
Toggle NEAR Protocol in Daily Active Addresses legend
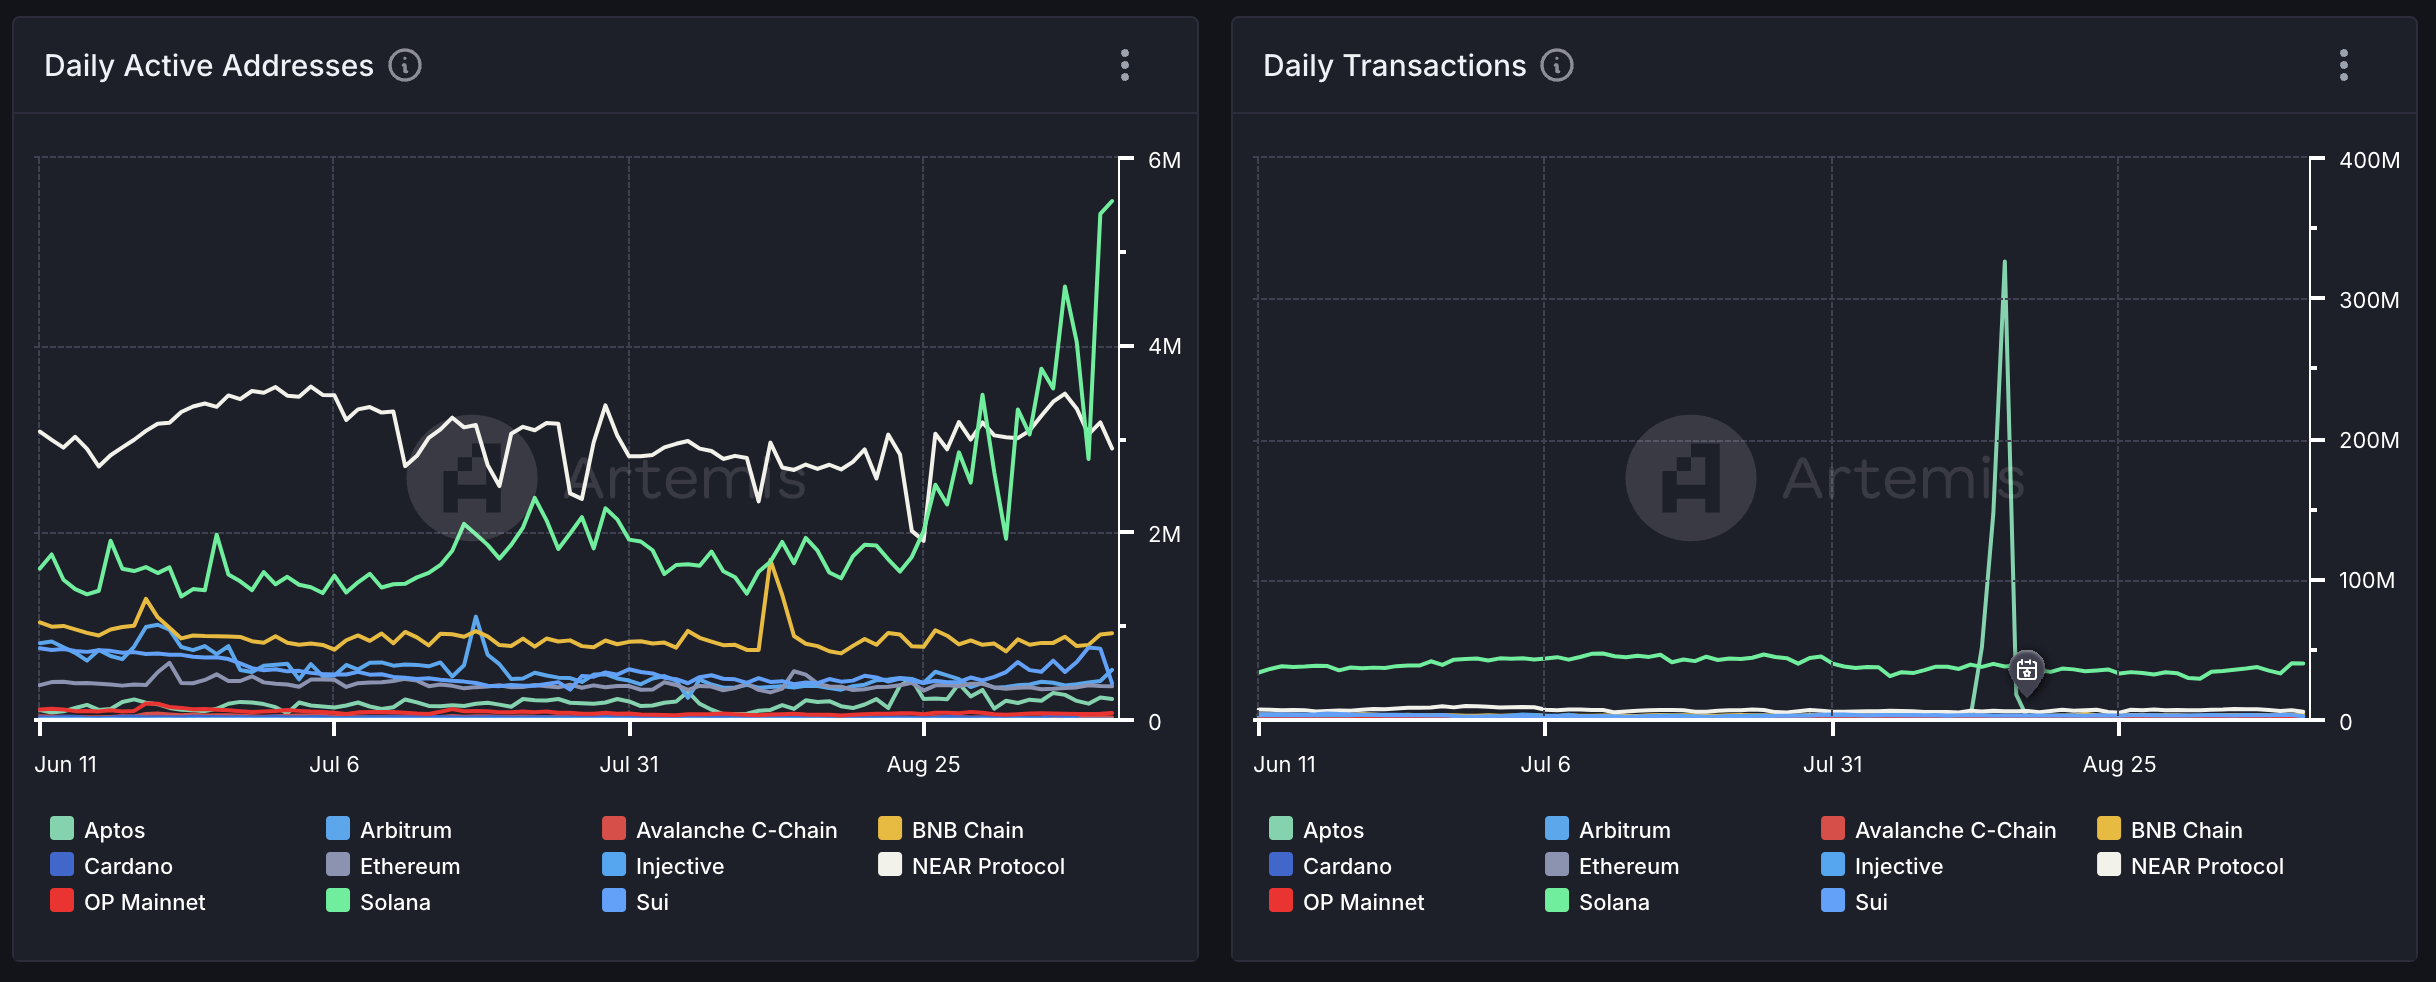pos(987,866)
